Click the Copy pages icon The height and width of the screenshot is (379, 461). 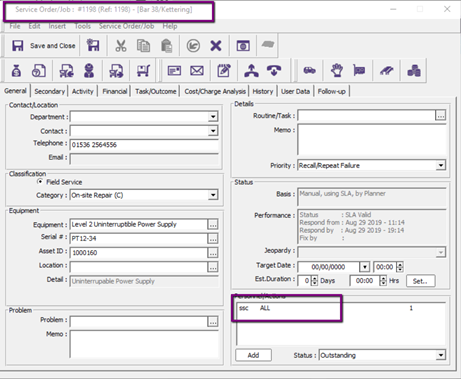point(143,46)
